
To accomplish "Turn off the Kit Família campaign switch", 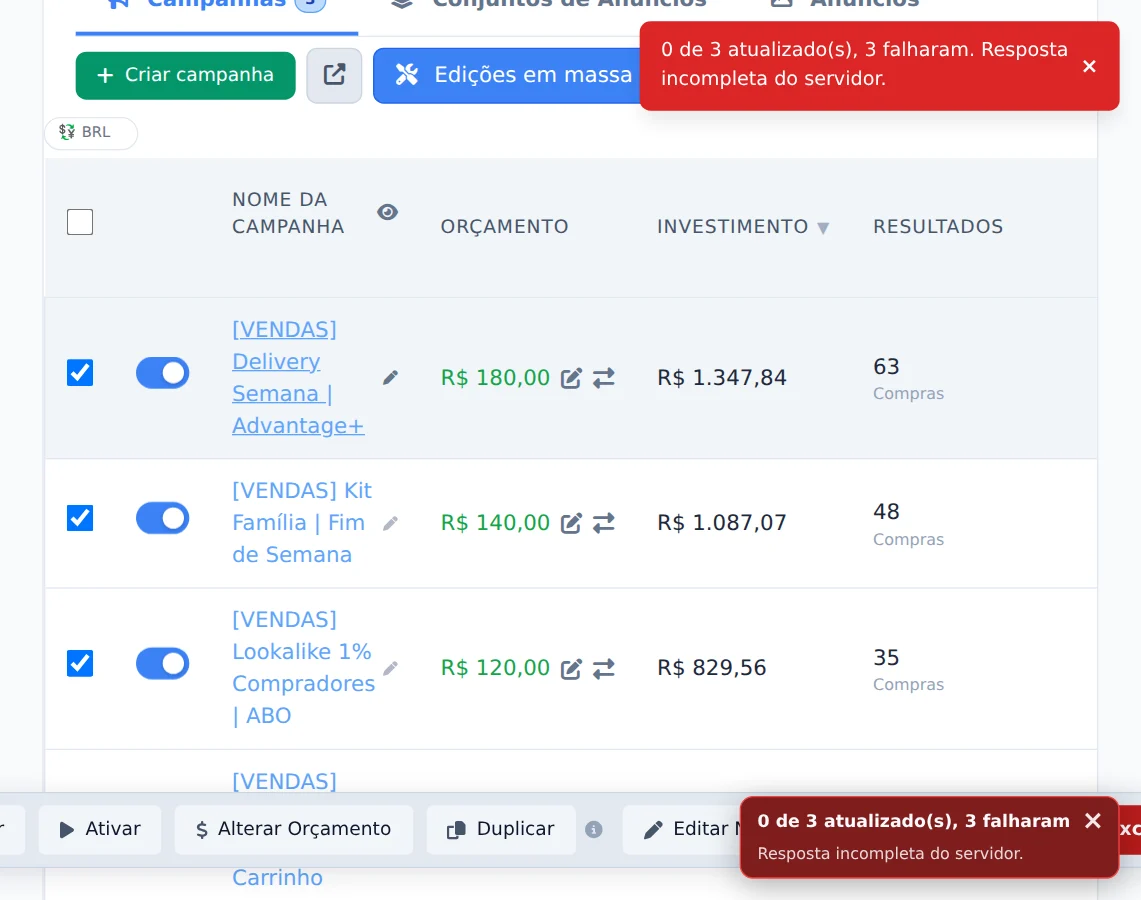I will (x=162, y=518).
